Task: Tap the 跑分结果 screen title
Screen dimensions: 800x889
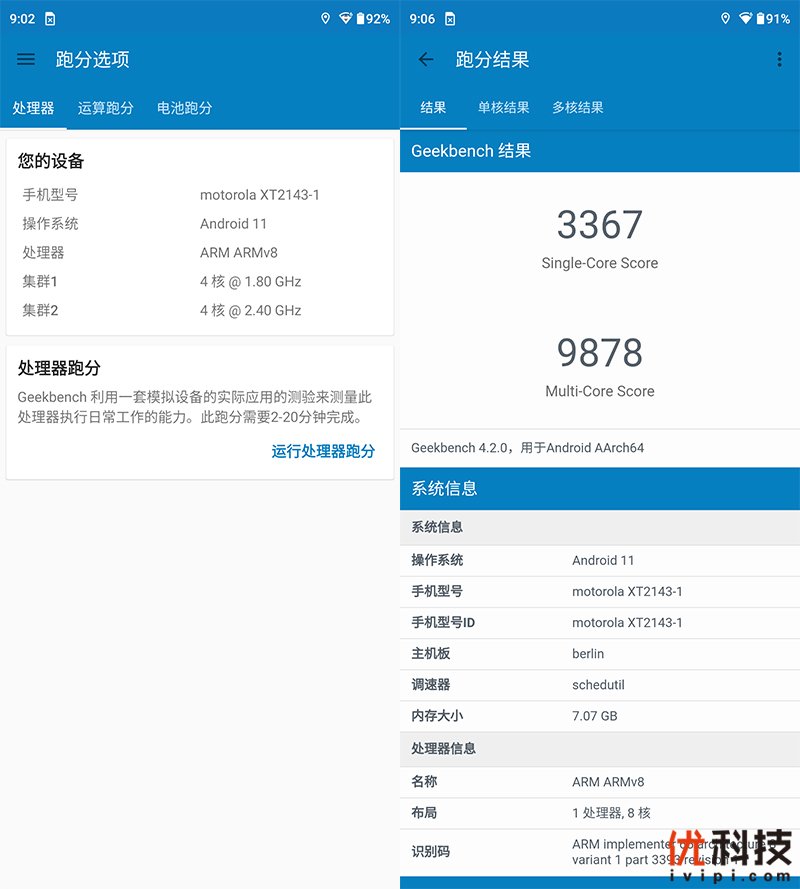Action: 492,60
